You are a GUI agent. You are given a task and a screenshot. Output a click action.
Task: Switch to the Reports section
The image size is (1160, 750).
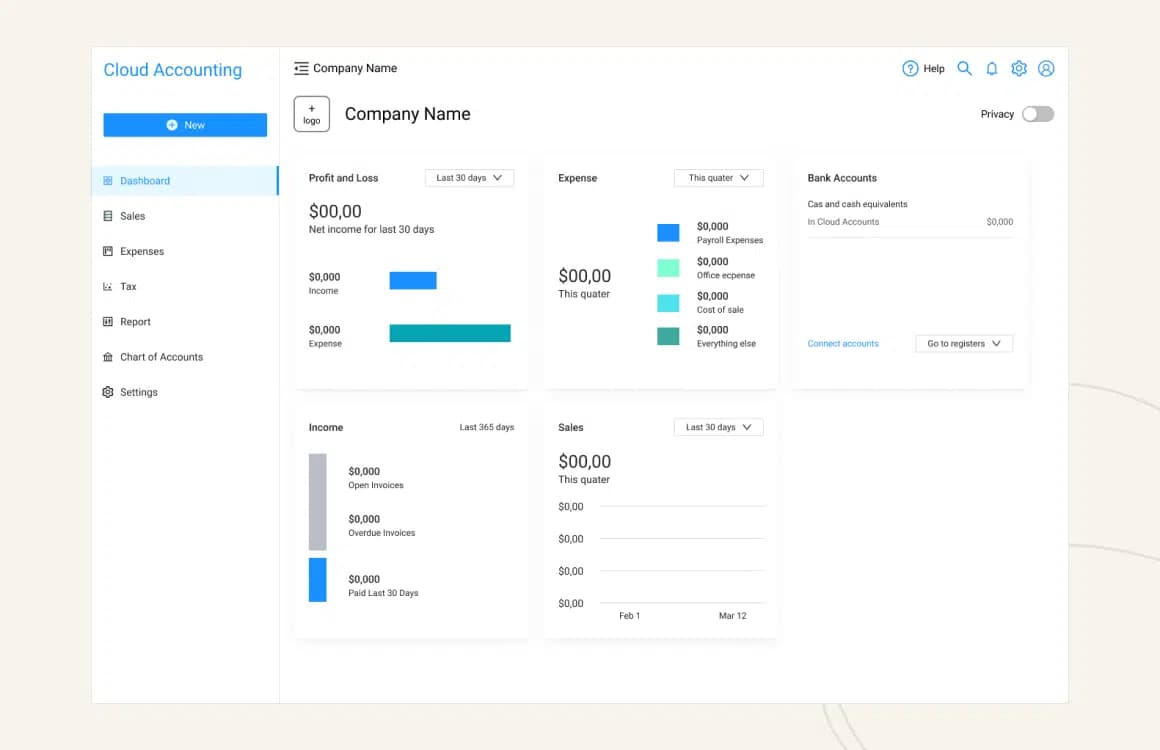pyautogui.click(x=133, y=321)
